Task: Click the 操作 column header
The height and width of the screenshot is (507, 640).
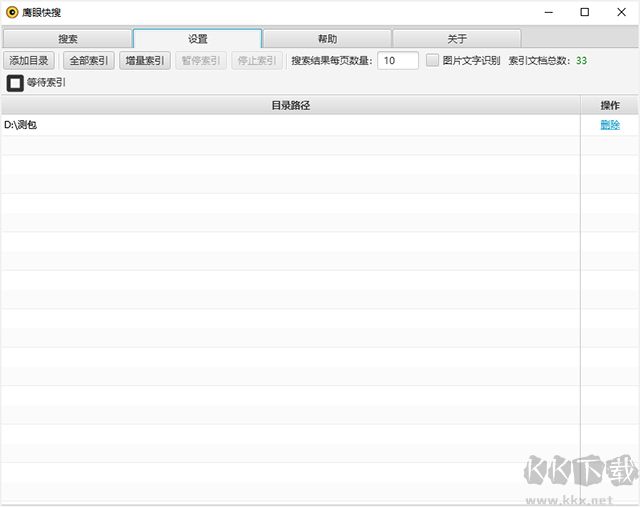Action: point(609,105)
